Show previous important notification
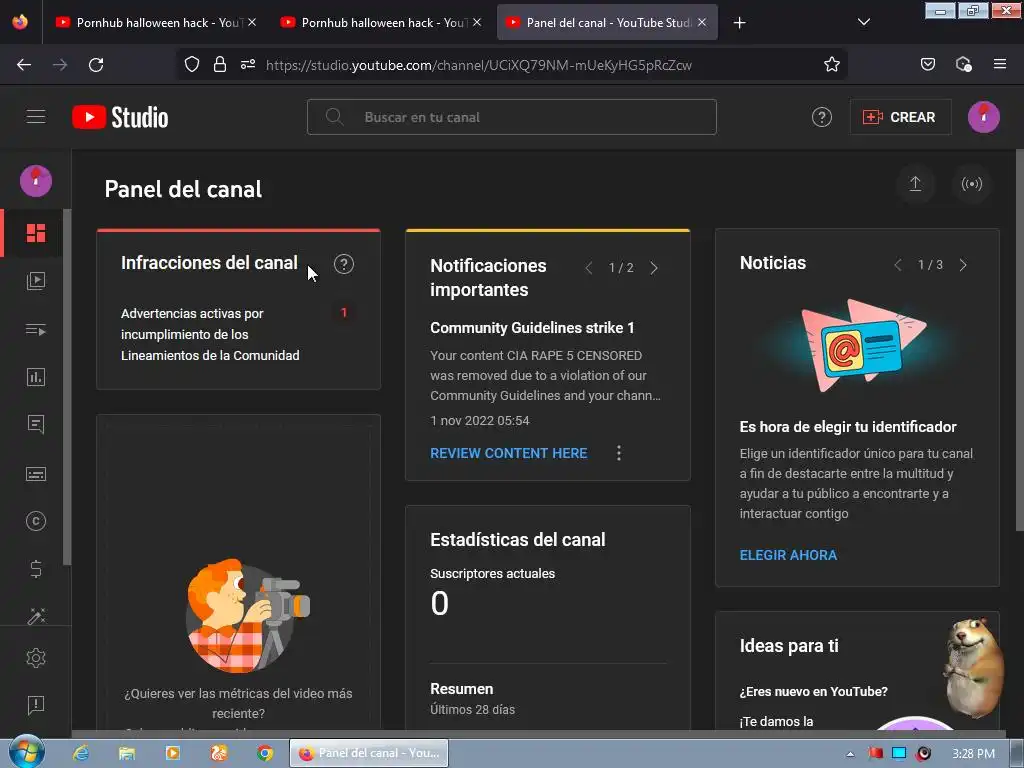 click(x=588, y=268)
